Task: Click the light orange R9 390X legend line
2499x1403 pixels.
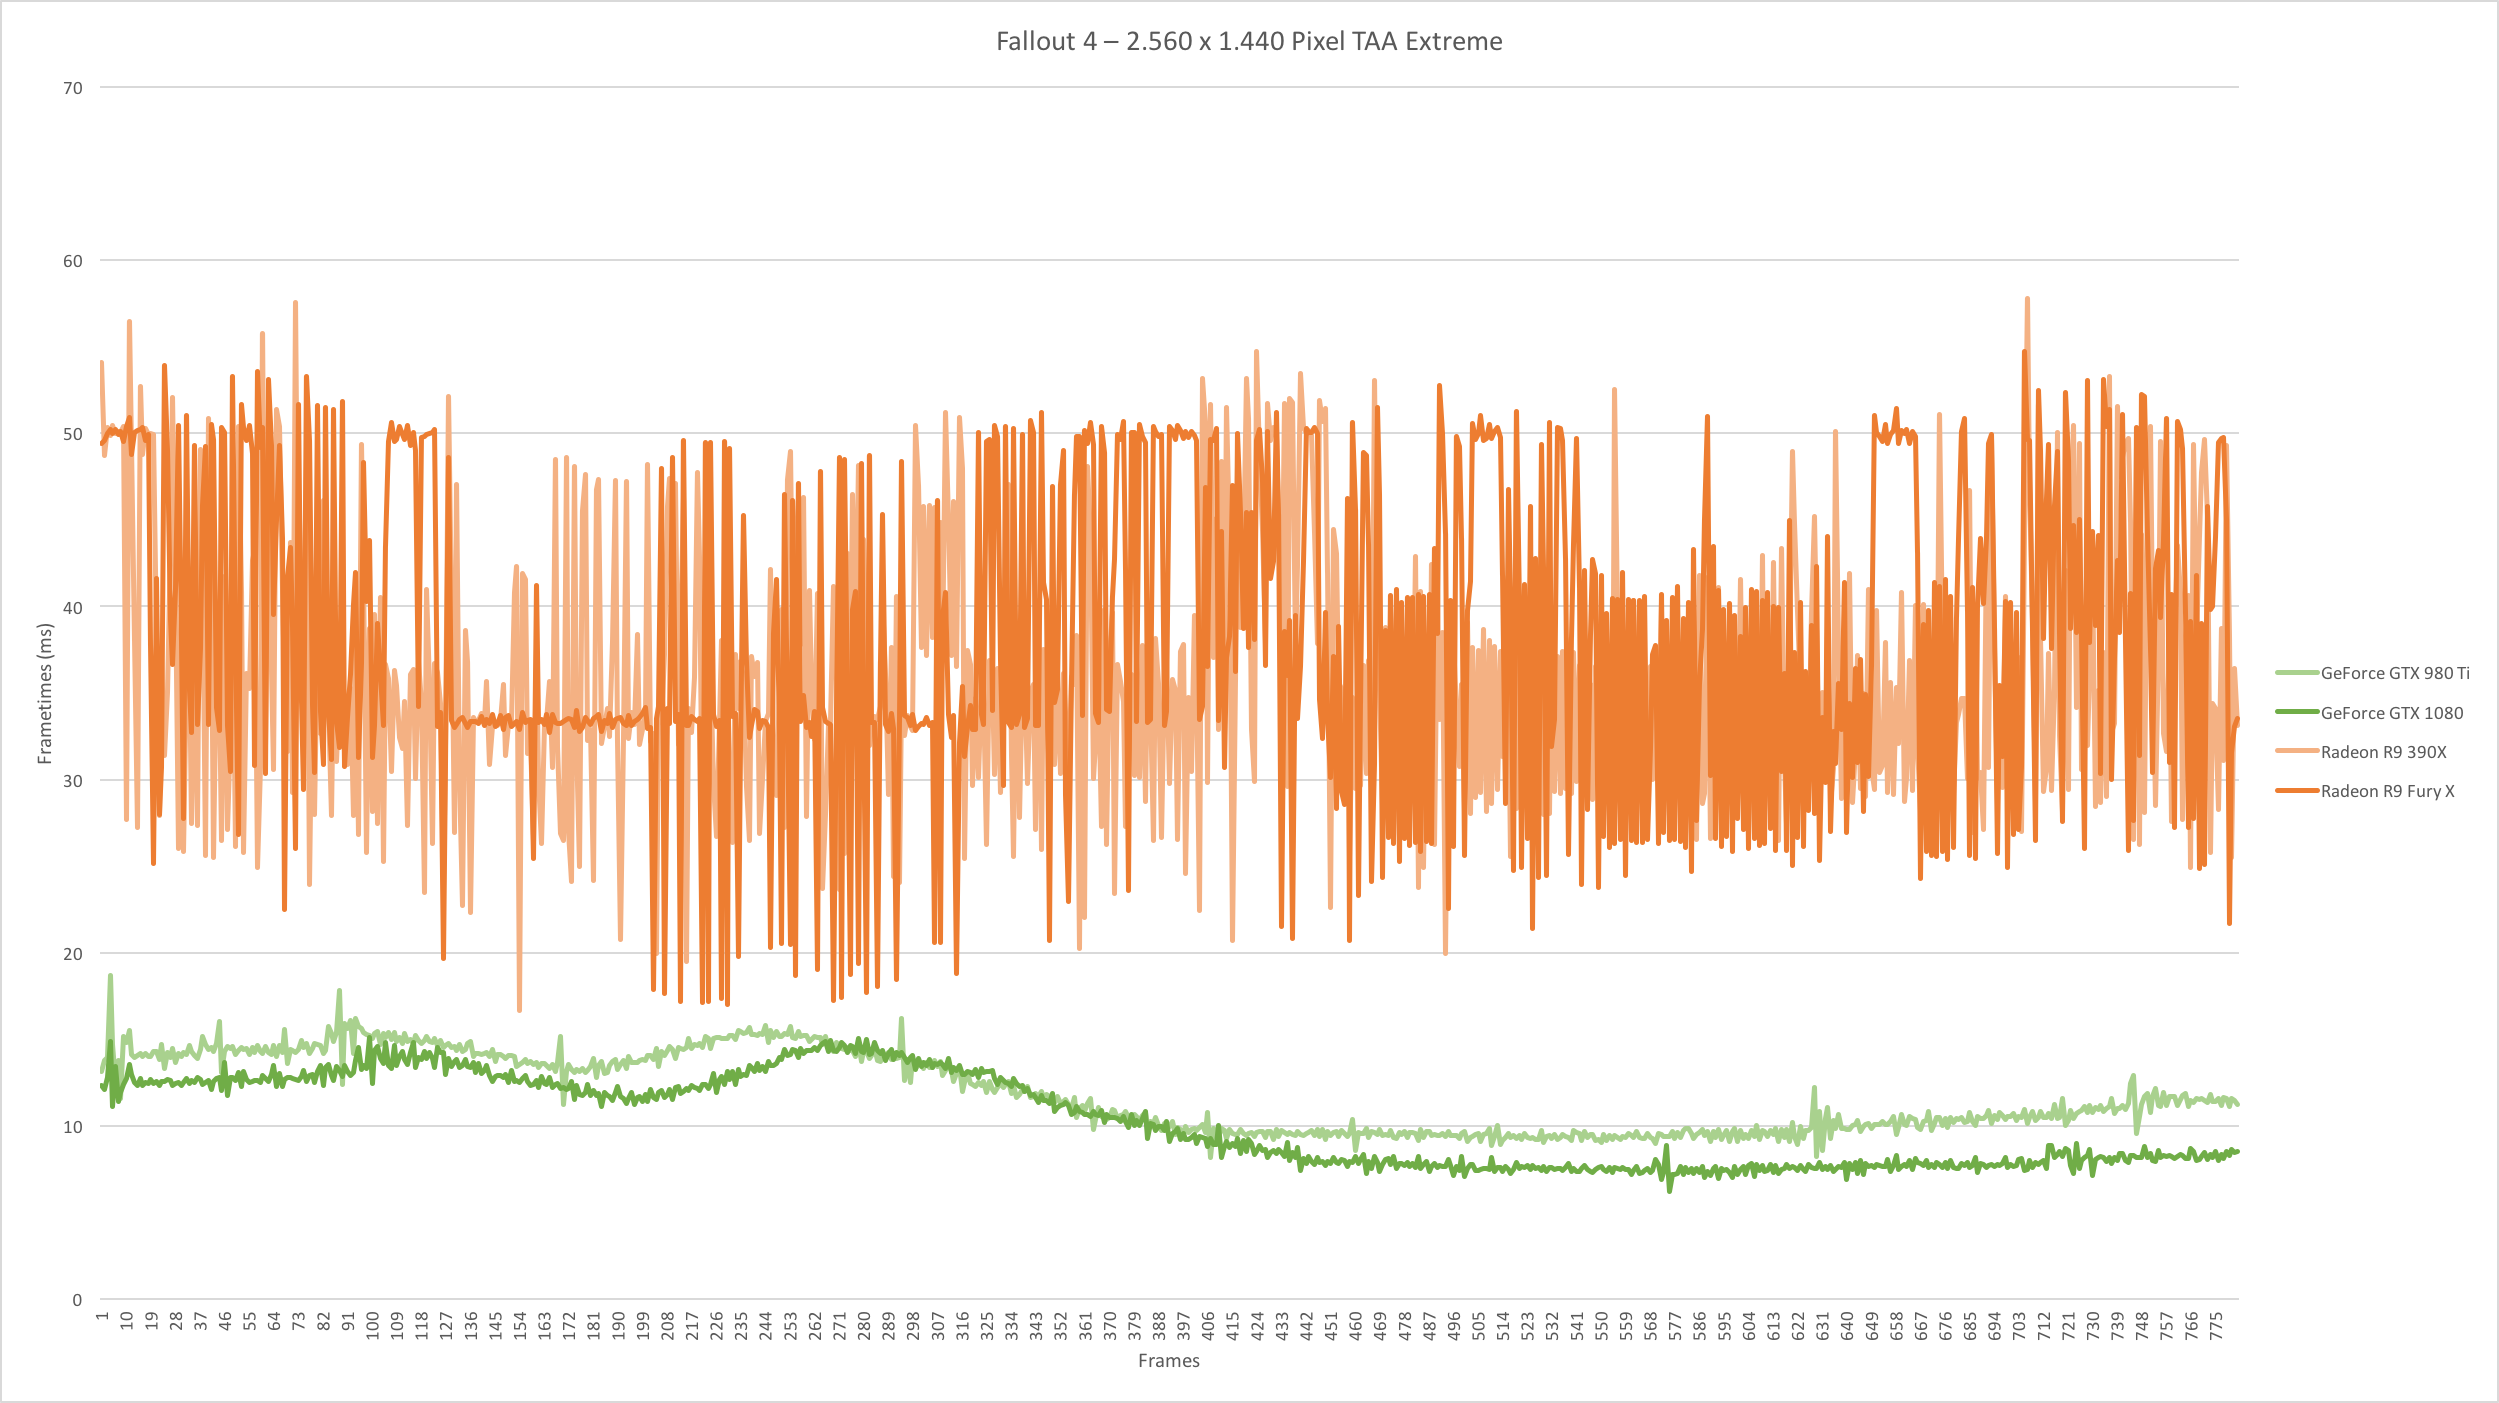Action: click(2297, 751)
